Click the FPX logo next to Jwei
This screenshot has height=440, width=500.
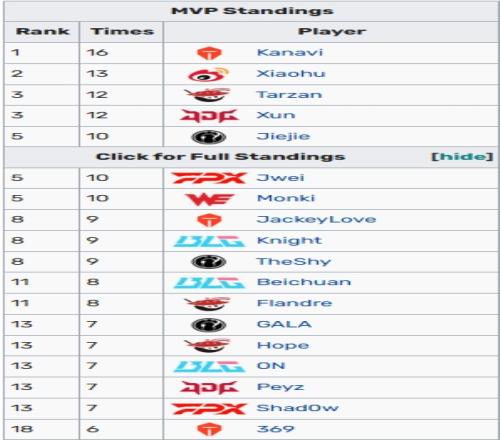[209, 178]
